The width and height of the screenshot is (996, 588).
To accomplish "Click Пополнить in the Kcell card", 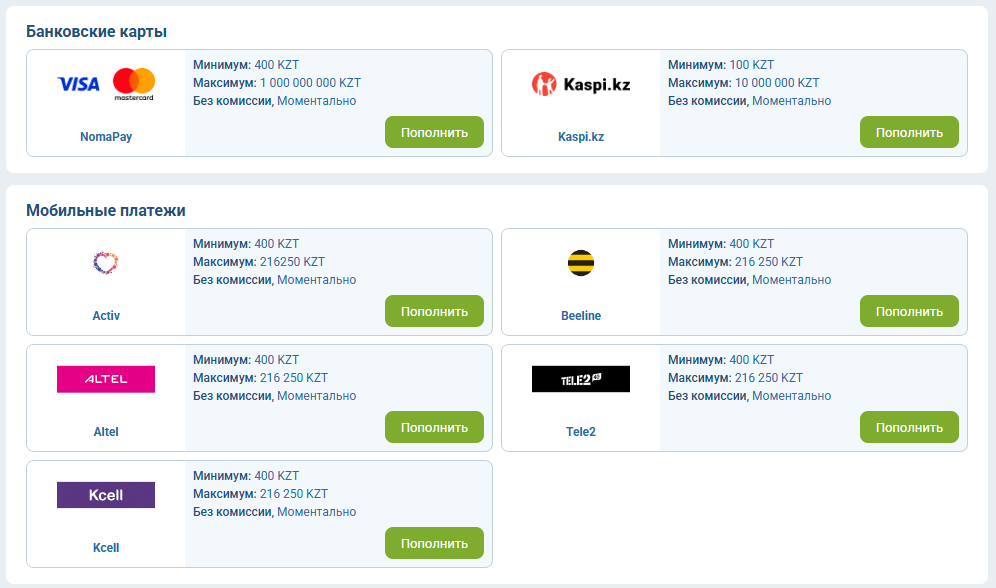I will pyautogui.click(x=434, y=544).
